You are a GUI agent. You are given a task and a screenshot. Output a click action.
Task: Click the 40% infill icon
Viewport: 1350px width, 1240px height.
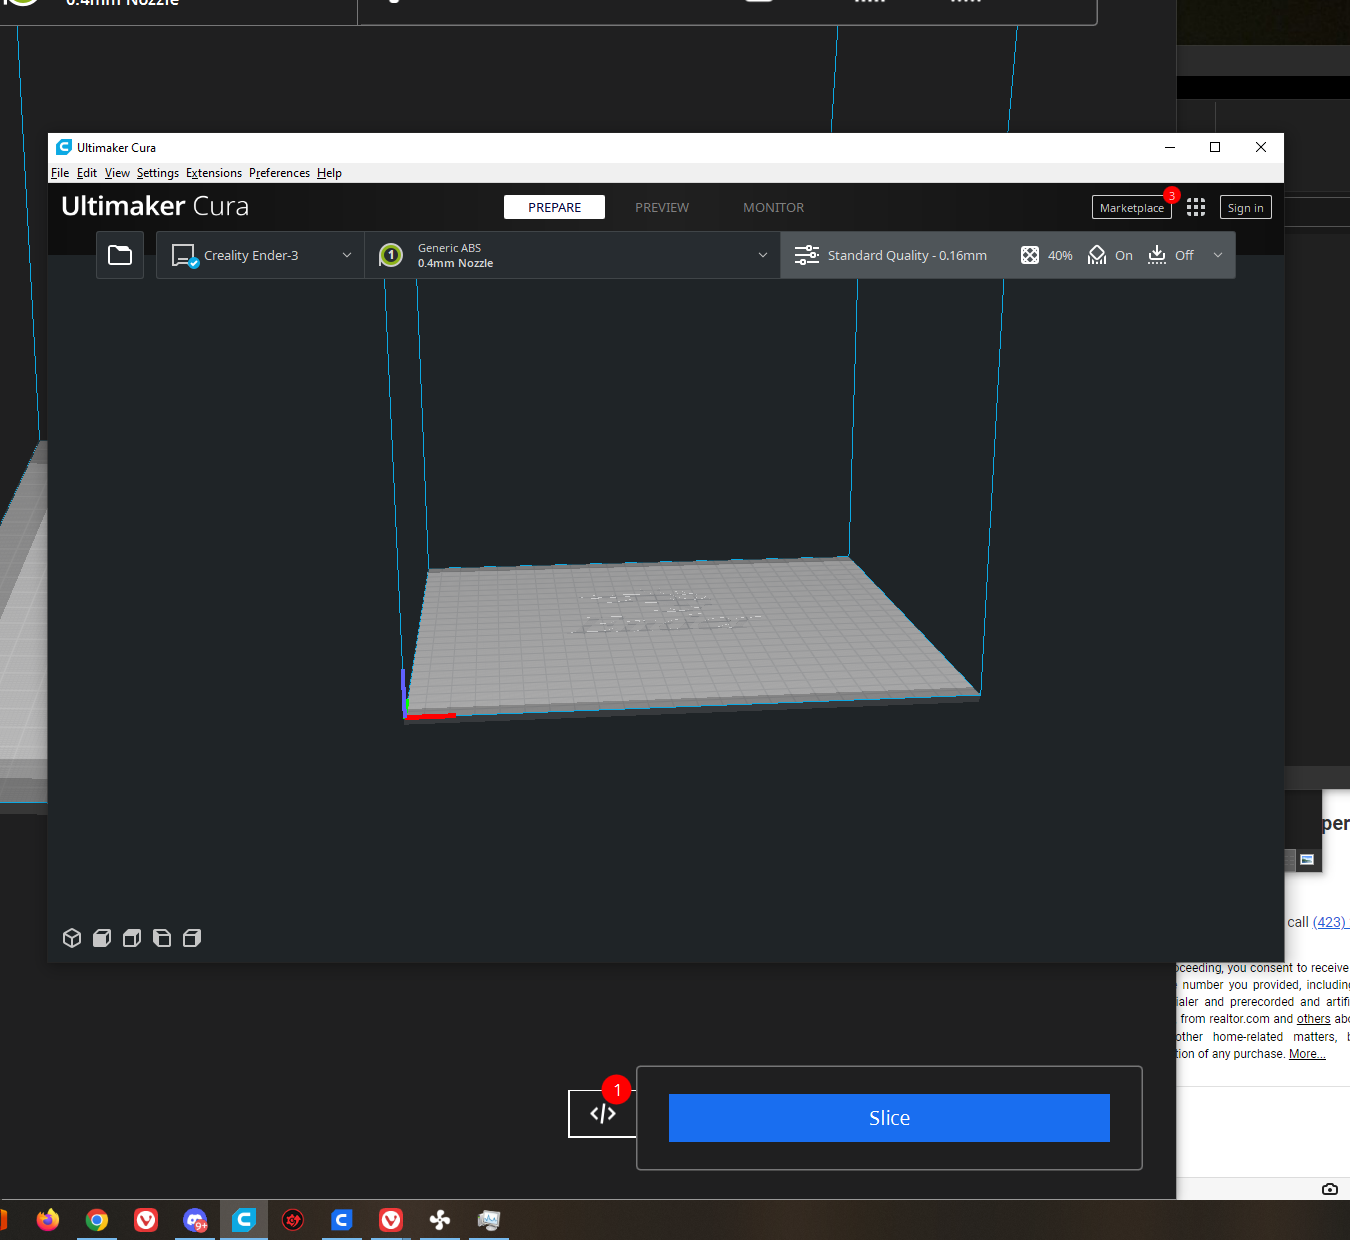[1030, 255]
